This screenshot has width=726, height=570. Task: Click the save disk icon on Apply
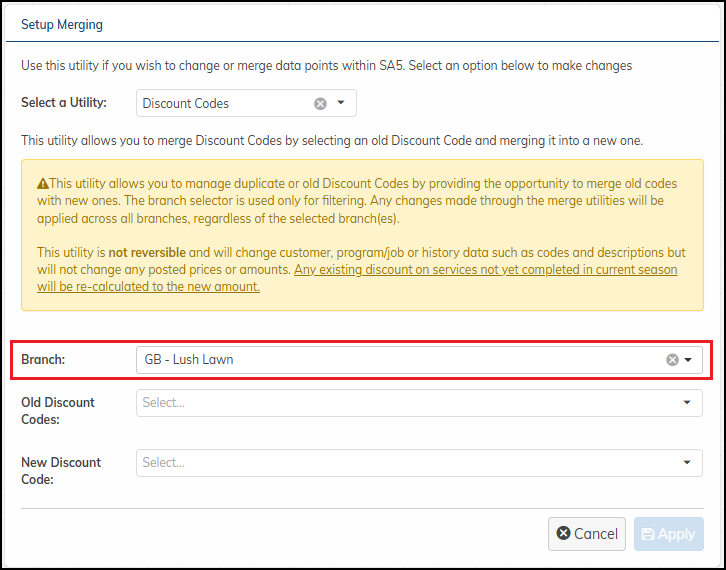pyautogui.click(x=648, y=534)
